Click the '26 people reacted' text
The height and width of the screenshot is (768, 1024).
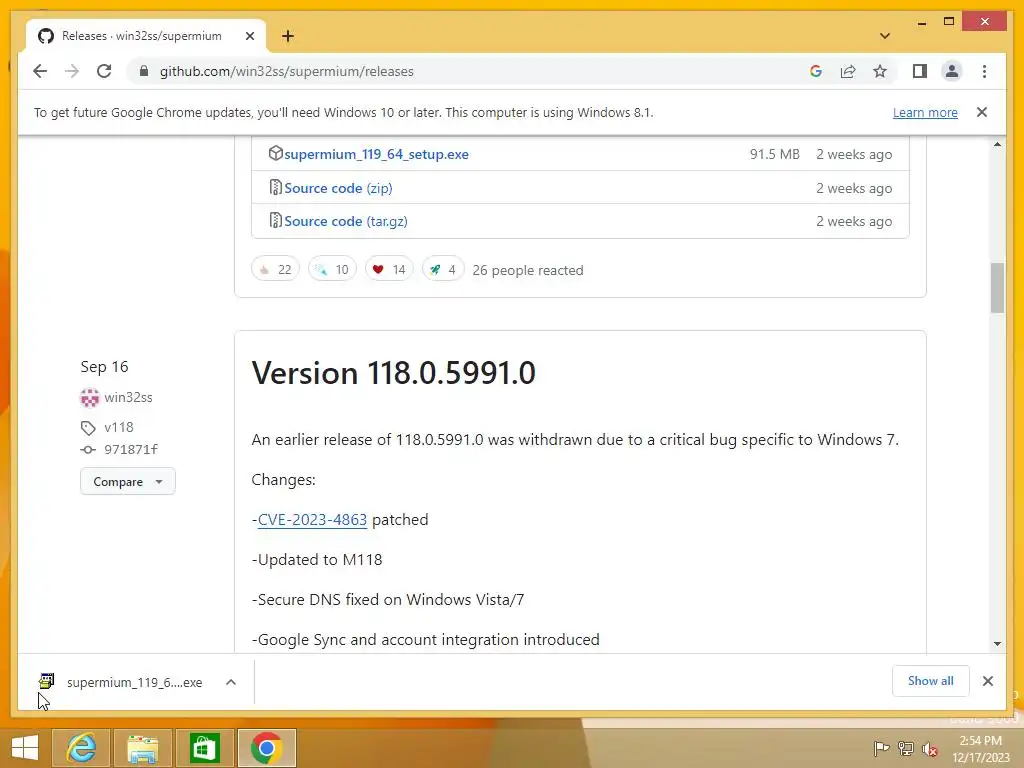(x=528, y=270)
